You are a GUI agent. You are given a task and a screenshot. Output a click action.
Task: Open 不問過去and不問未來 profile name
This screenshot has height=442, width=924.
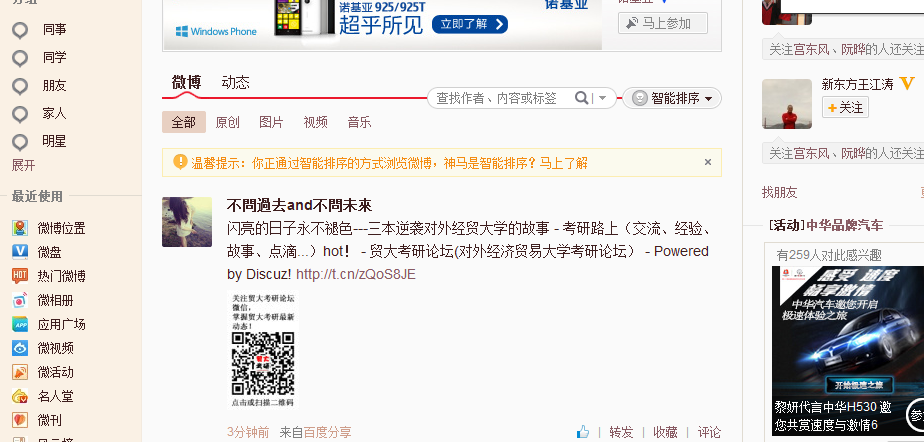coord(299,205)
